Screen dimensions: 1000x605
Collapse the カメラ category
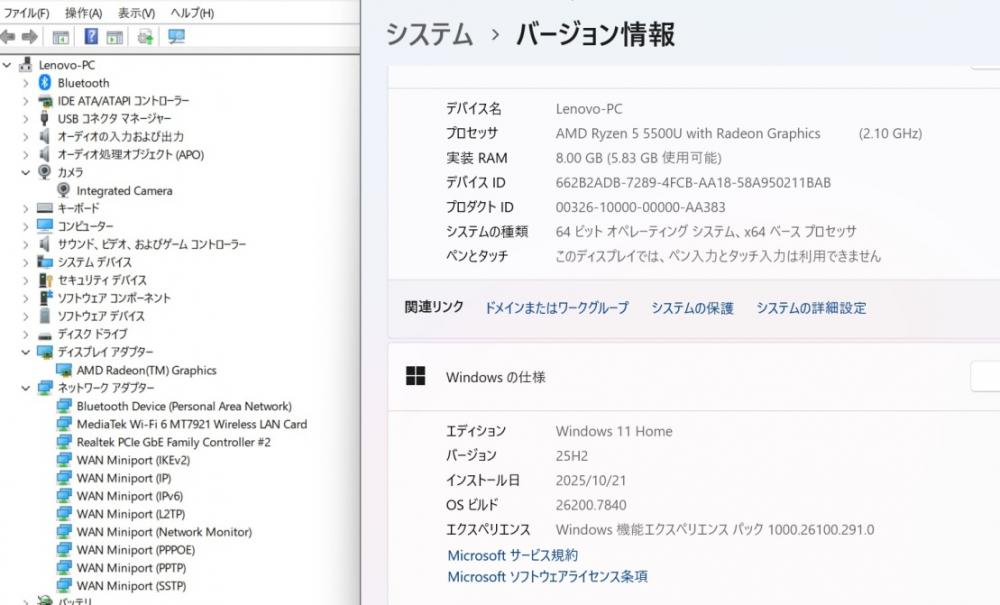26,172
